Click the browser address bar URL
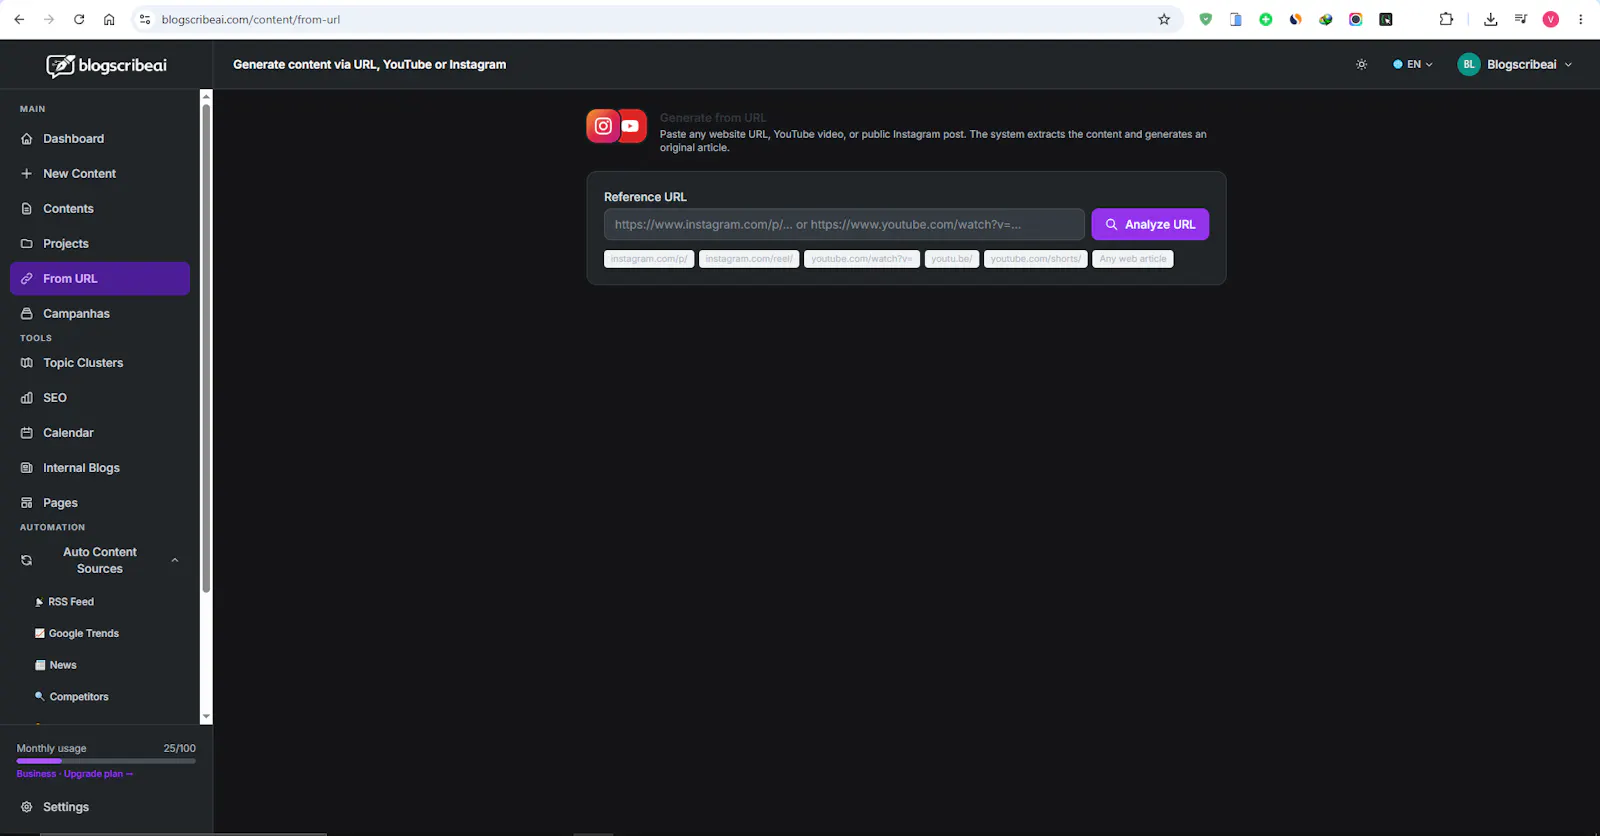Viewport: 1600px width, 836px height. point(251,19)
